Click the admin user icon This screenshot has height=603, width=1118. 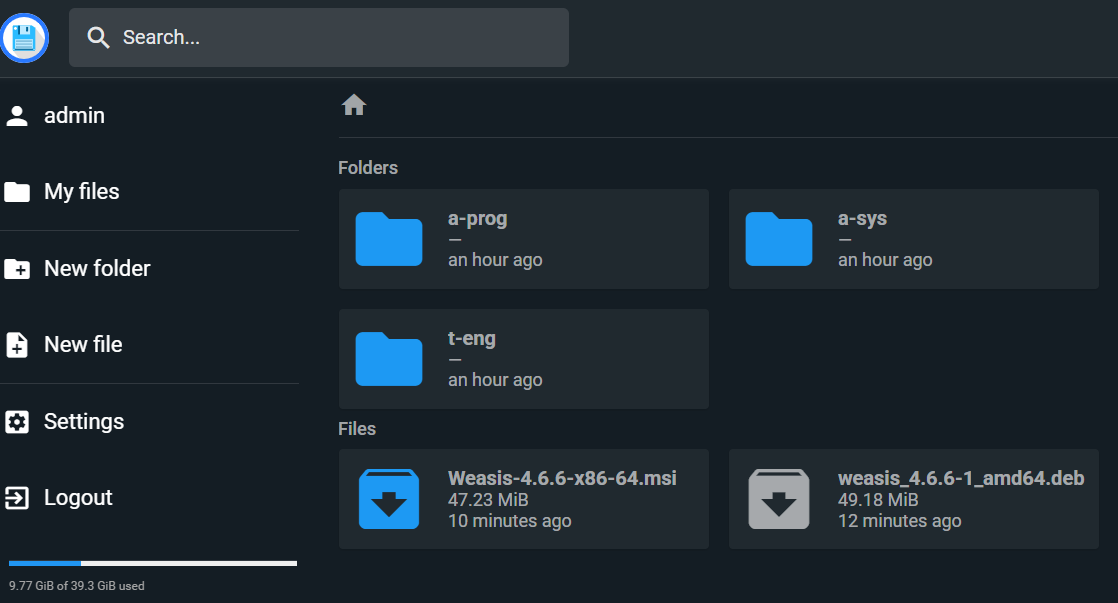[17, 116]
